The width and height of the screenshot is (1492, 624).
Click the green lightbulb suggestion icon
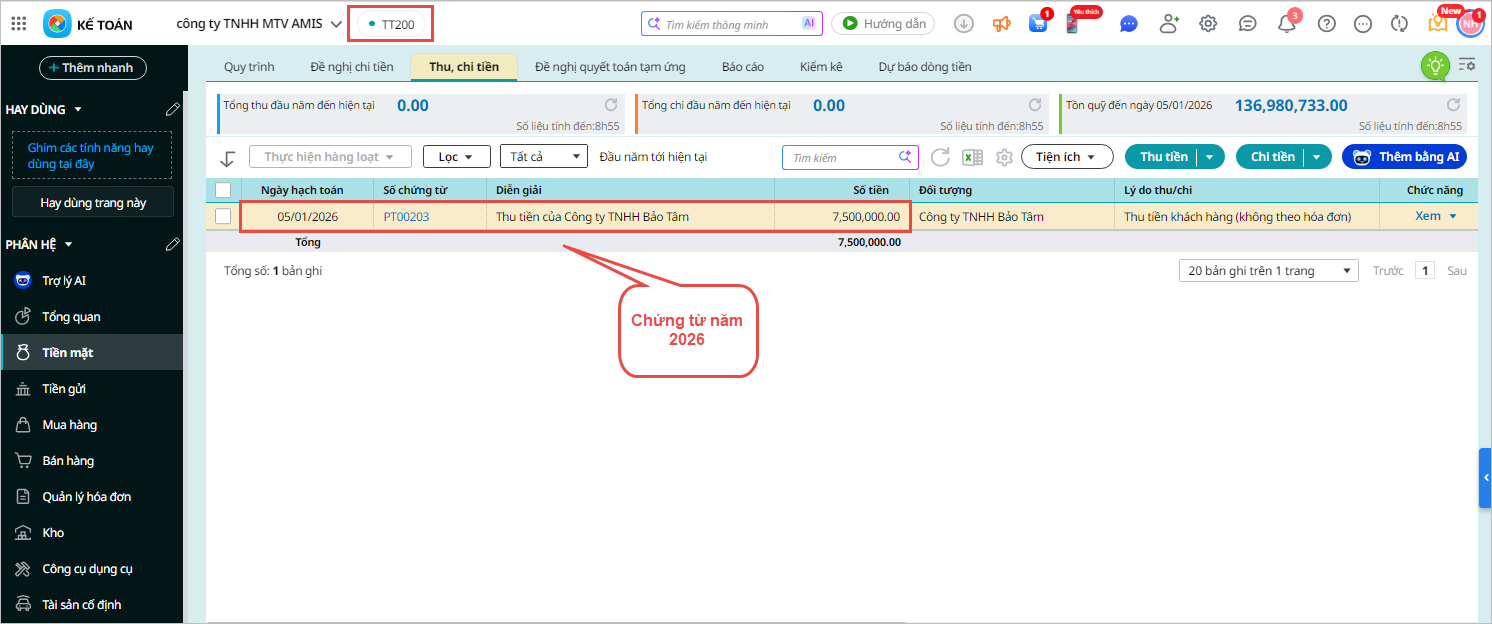coord(1435,66)
